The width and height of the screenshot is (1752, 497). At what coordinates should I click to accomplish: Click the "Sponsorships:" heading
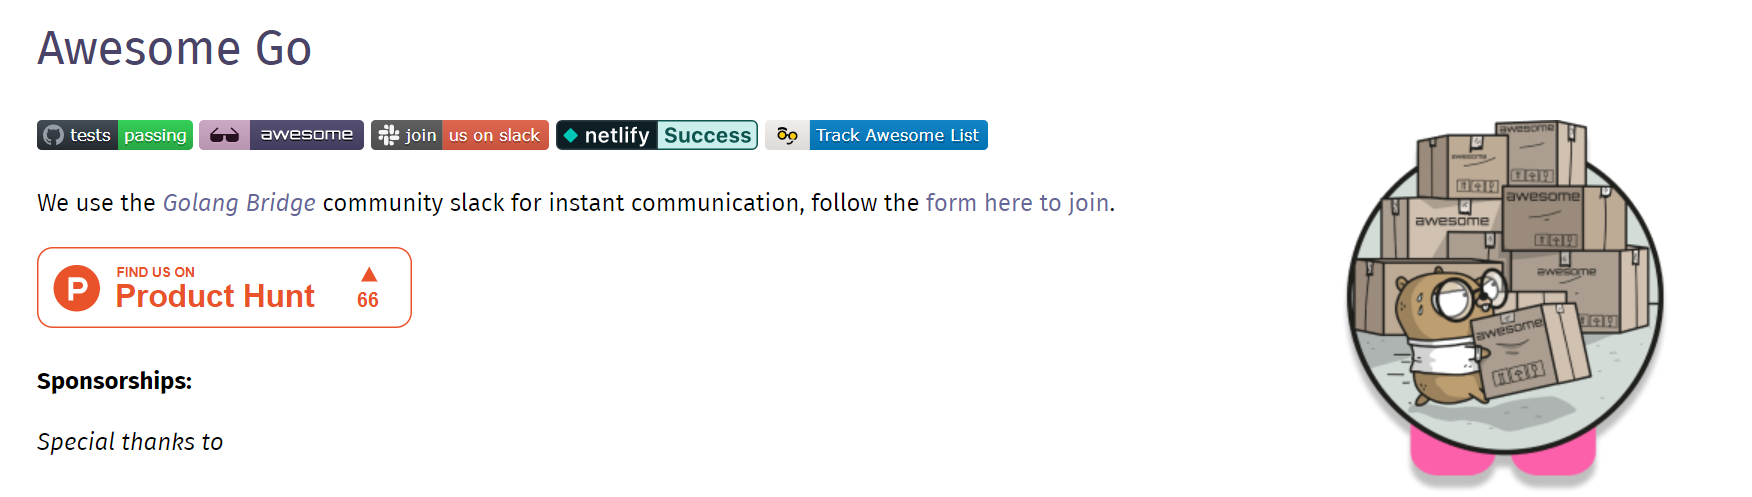(x=114, y=381)
